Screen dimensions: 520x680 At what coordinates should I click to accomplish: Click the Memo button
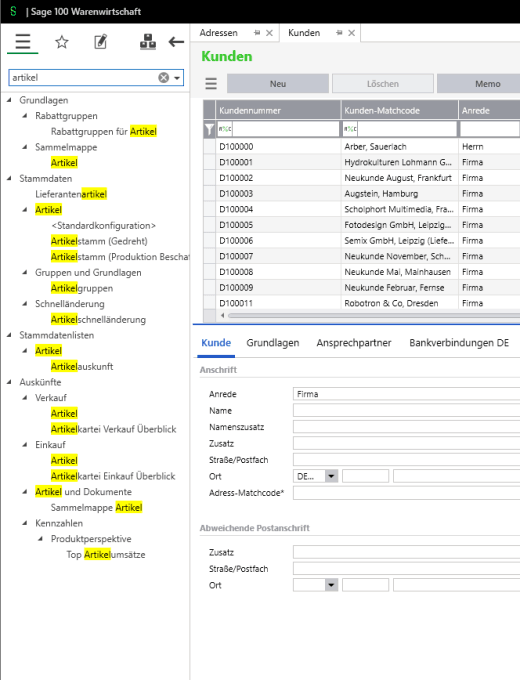(478, 84)
